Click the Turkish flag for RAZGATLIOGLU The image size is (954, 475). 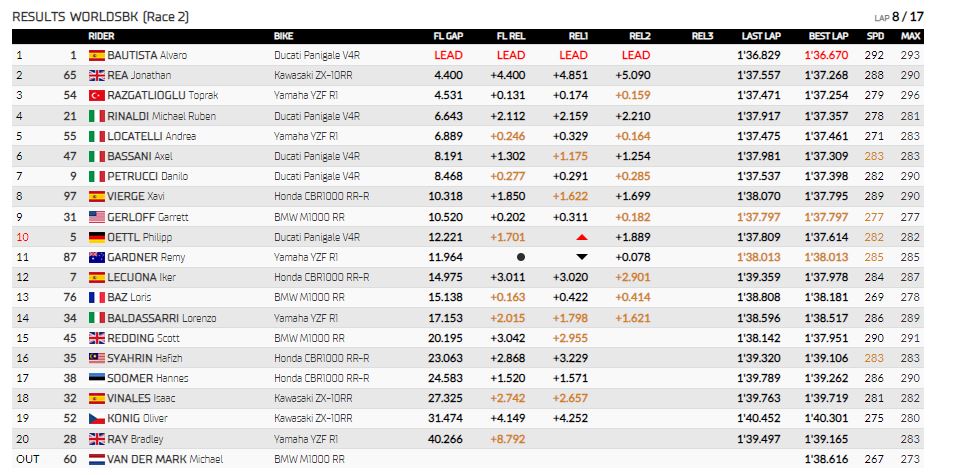(97, 95)
